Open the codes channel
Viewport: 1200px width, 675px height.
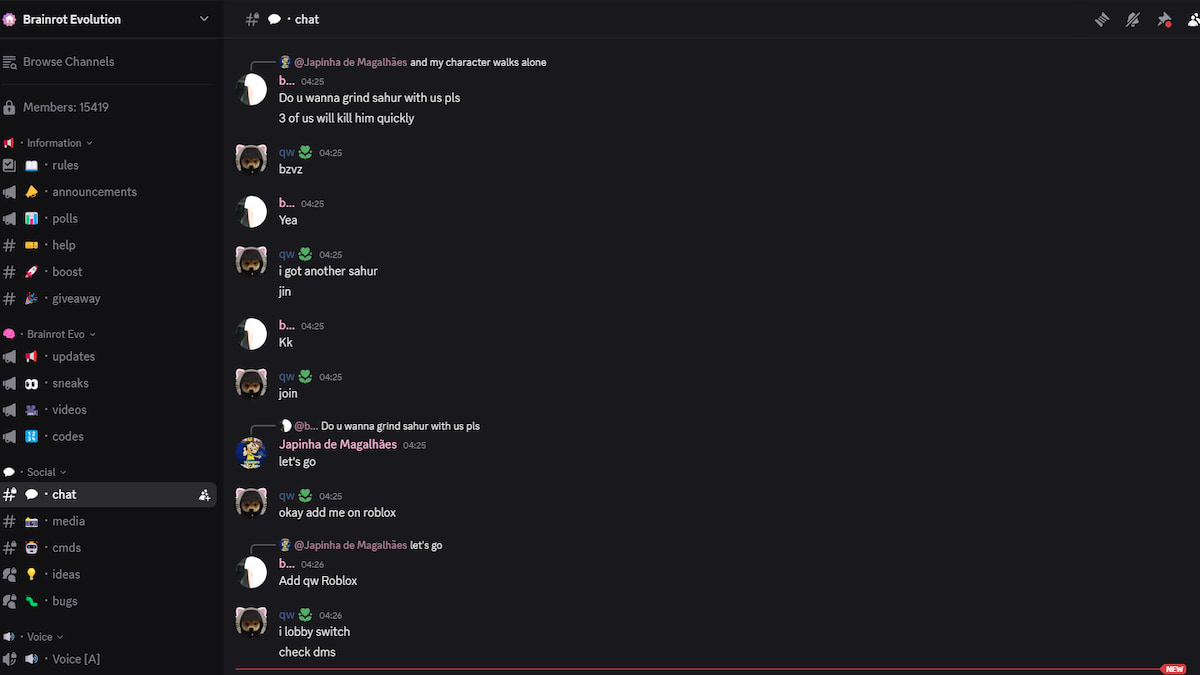click(x=65, y=436)
